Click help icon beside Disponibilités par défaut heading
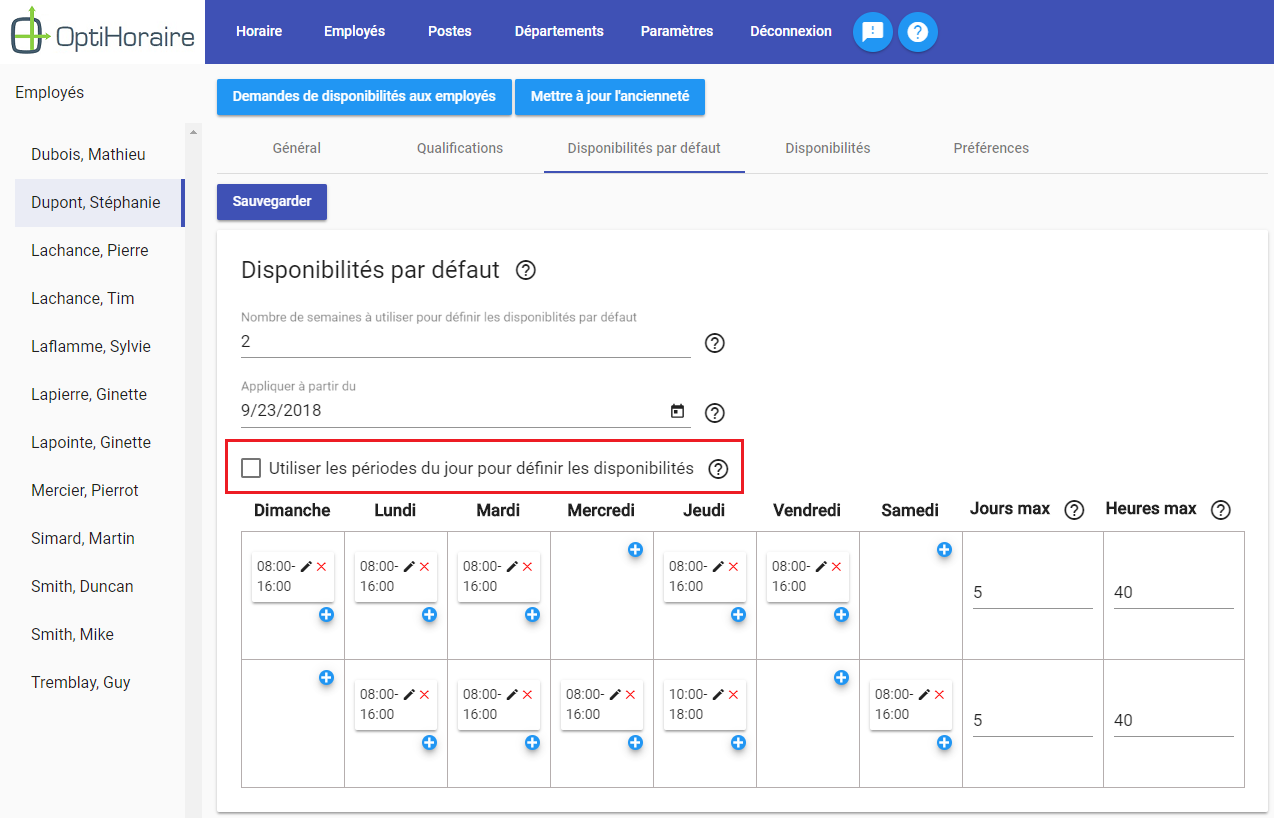The height and width of the screenshot is (818, 1274). coord(526,270)
